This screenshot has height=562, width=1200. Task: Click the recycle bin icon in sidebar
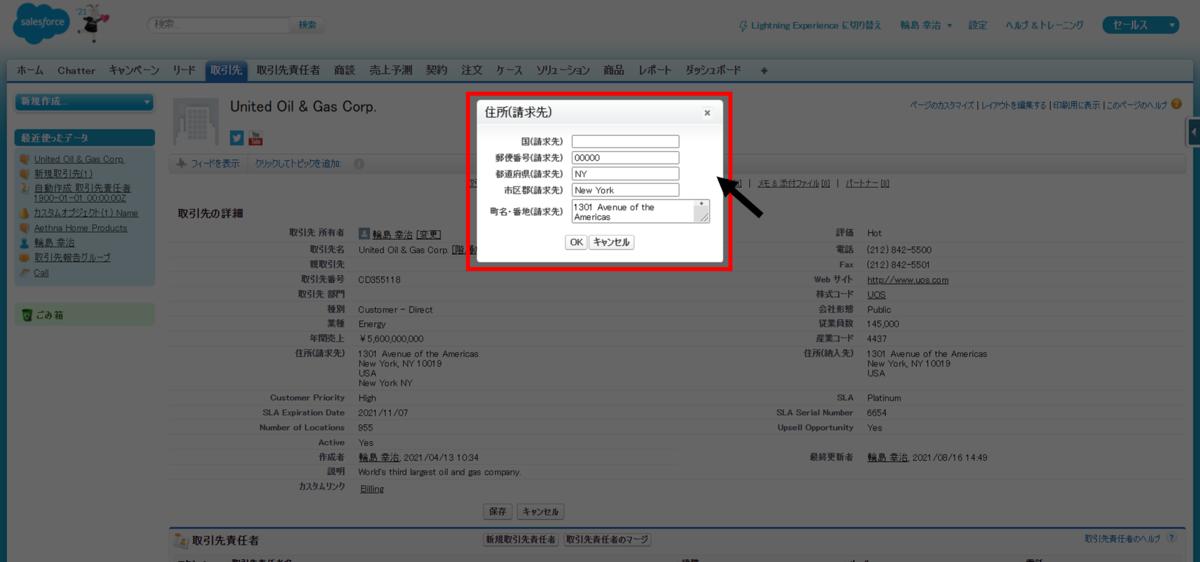pyautogui.click(x=27, y=315)
